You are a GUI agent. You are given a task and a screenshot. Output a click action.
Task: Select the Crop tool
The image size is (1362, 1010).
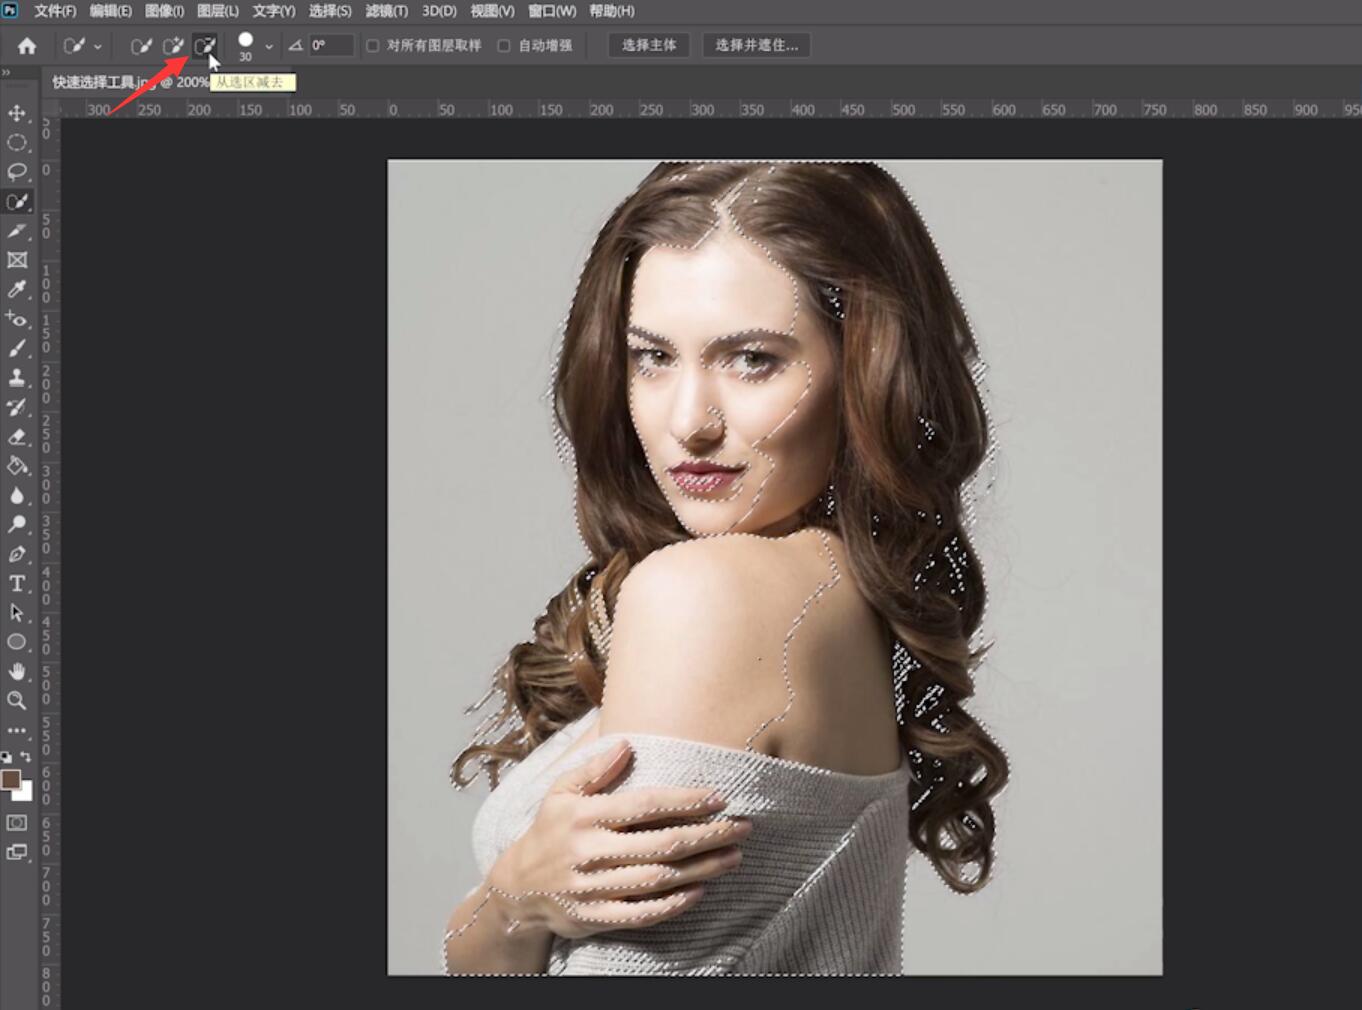(x=17, y=231)
